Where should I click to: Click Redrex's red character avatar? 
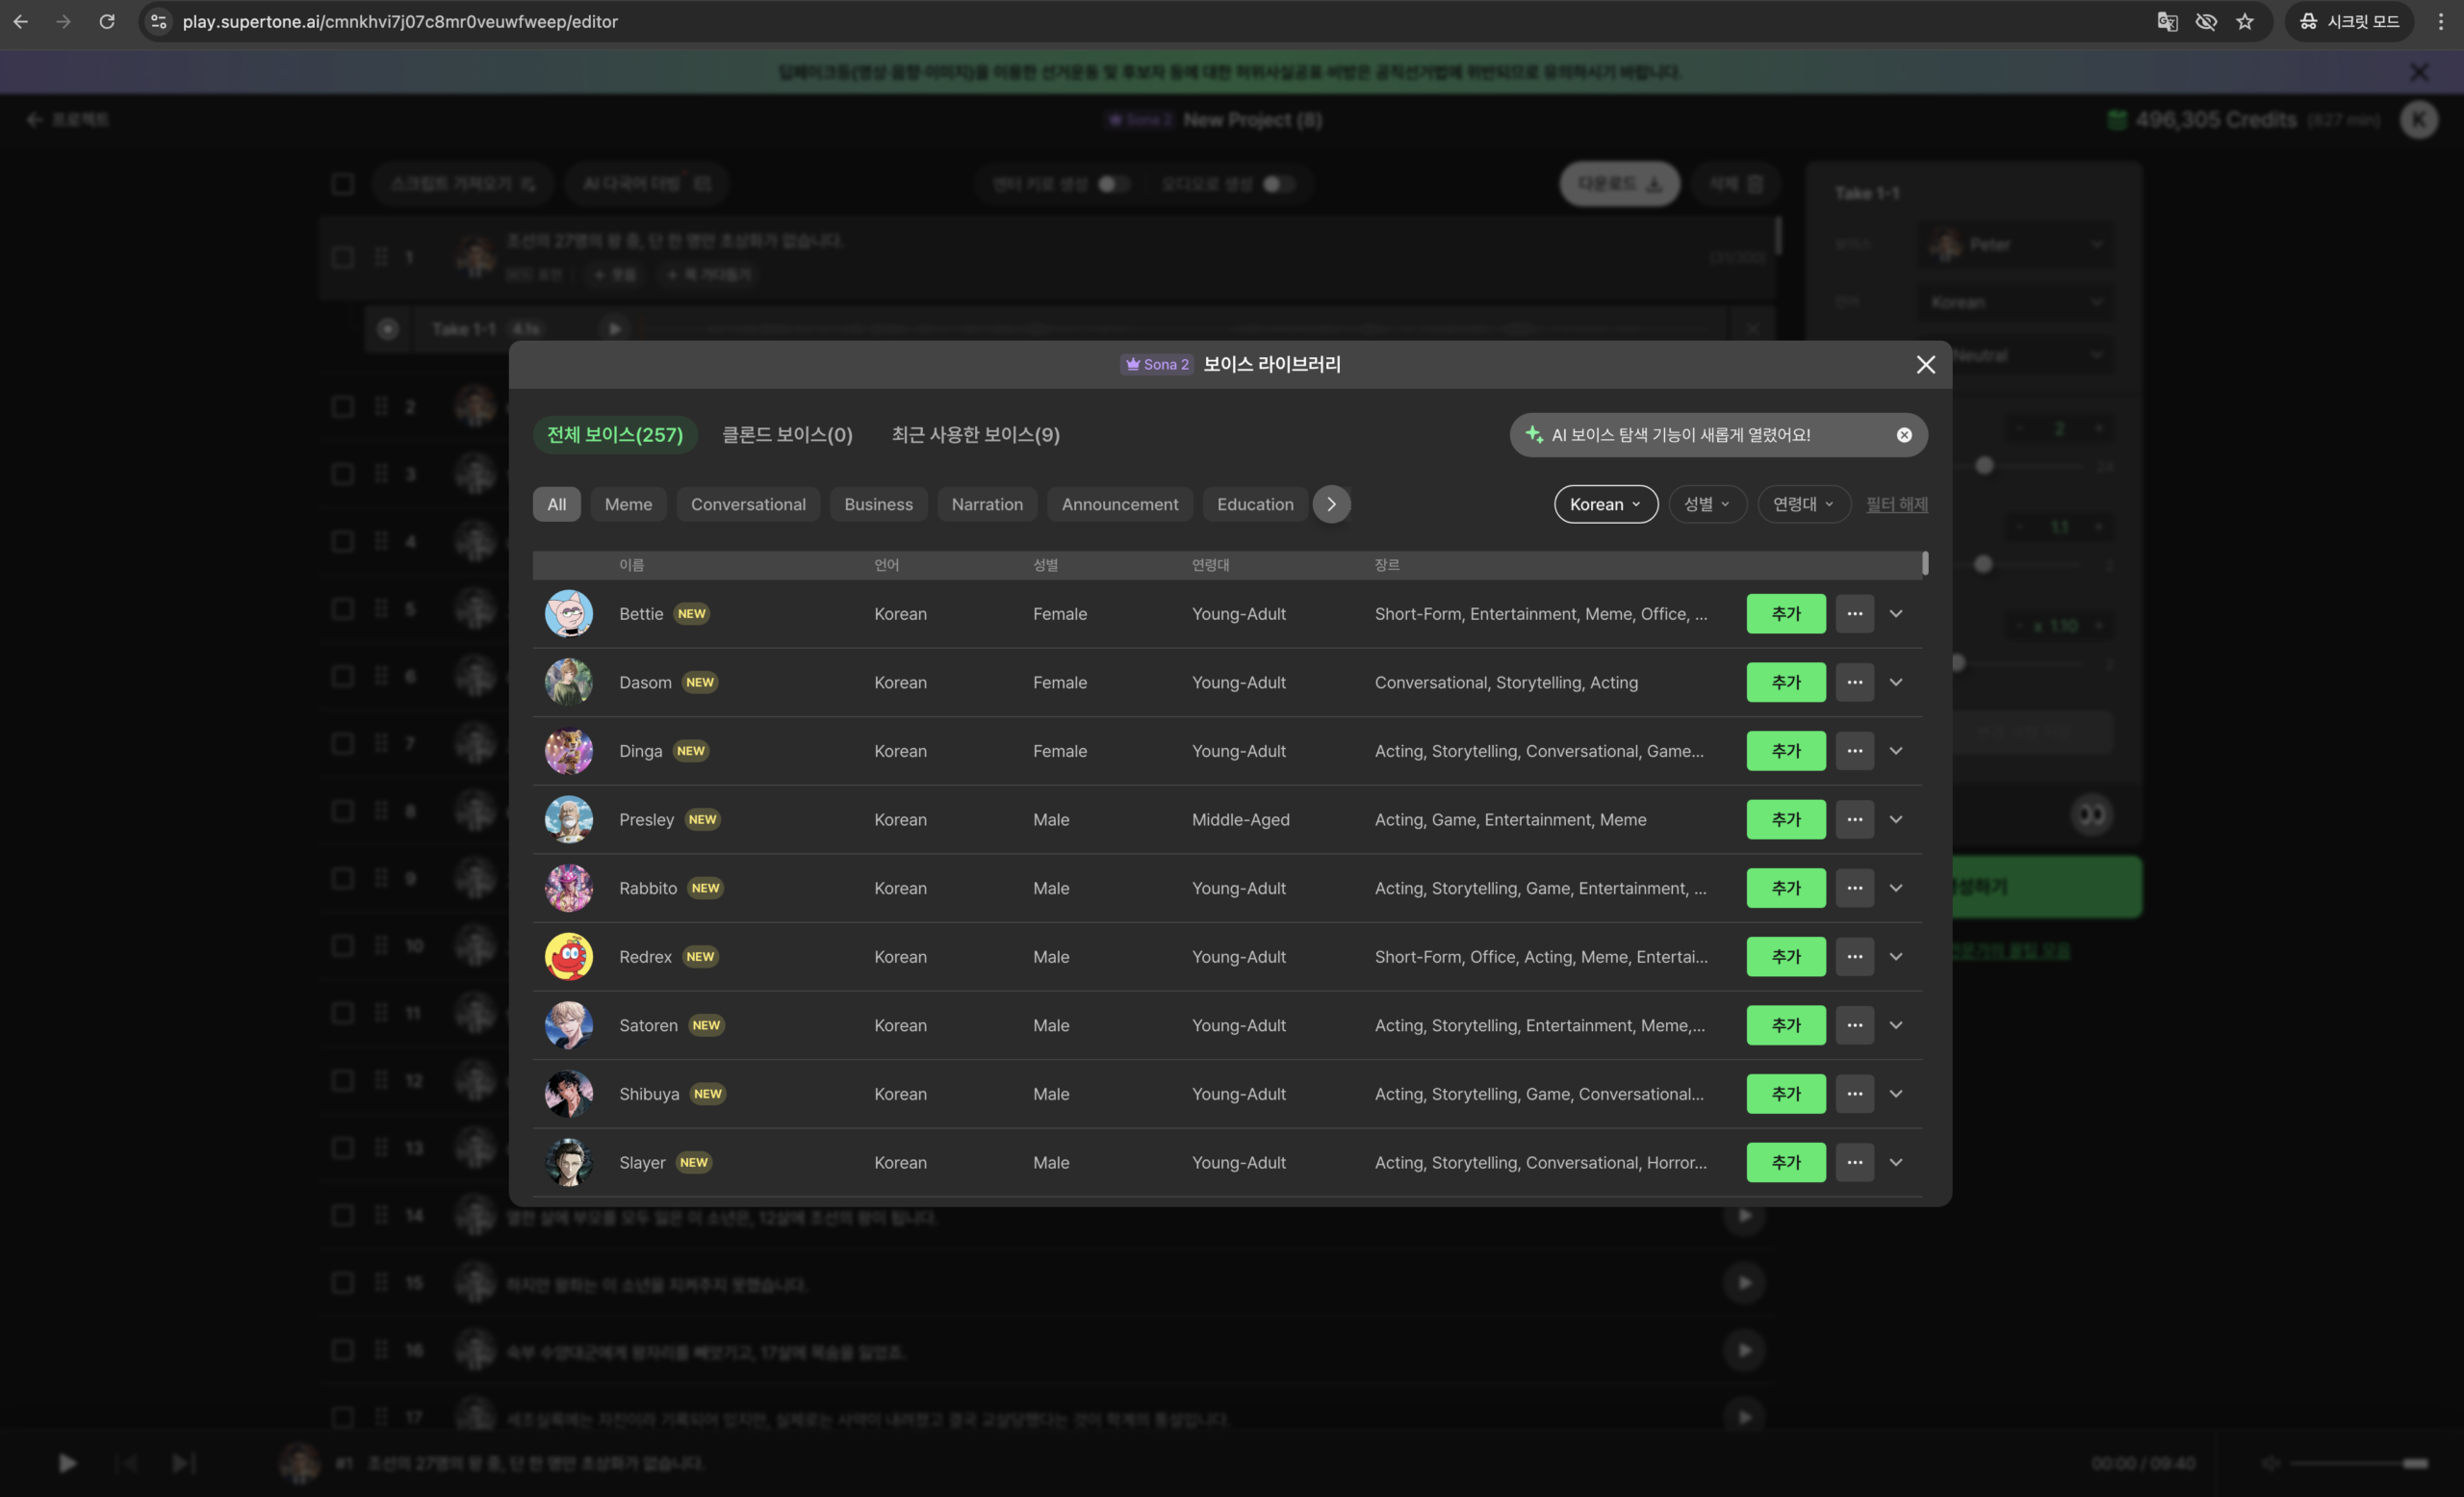pos(568,957)
